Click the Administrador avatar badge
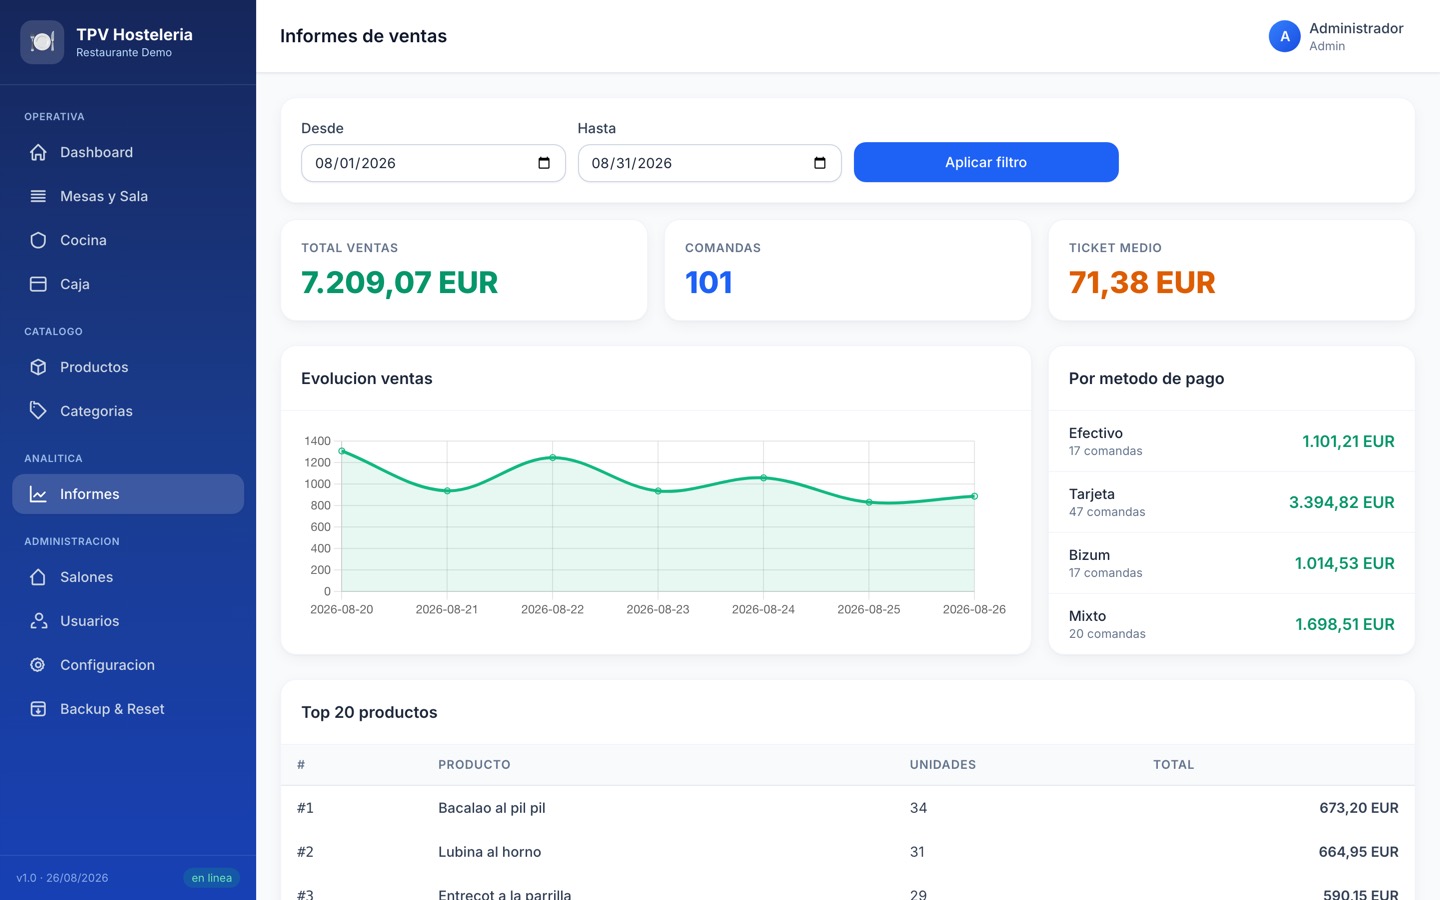The height and width of the screenshot is (900, 1440). [x=1285, y=36]
